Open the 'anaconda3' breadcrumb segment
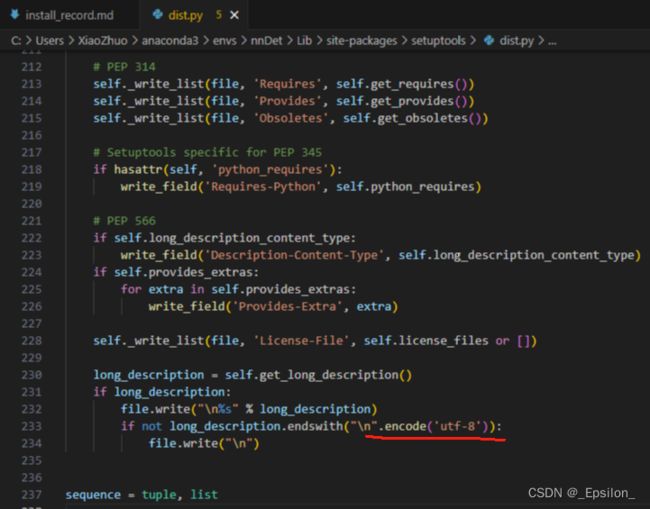Image resolution: width=650 pixels, height=509 pixels. point(170,41)
